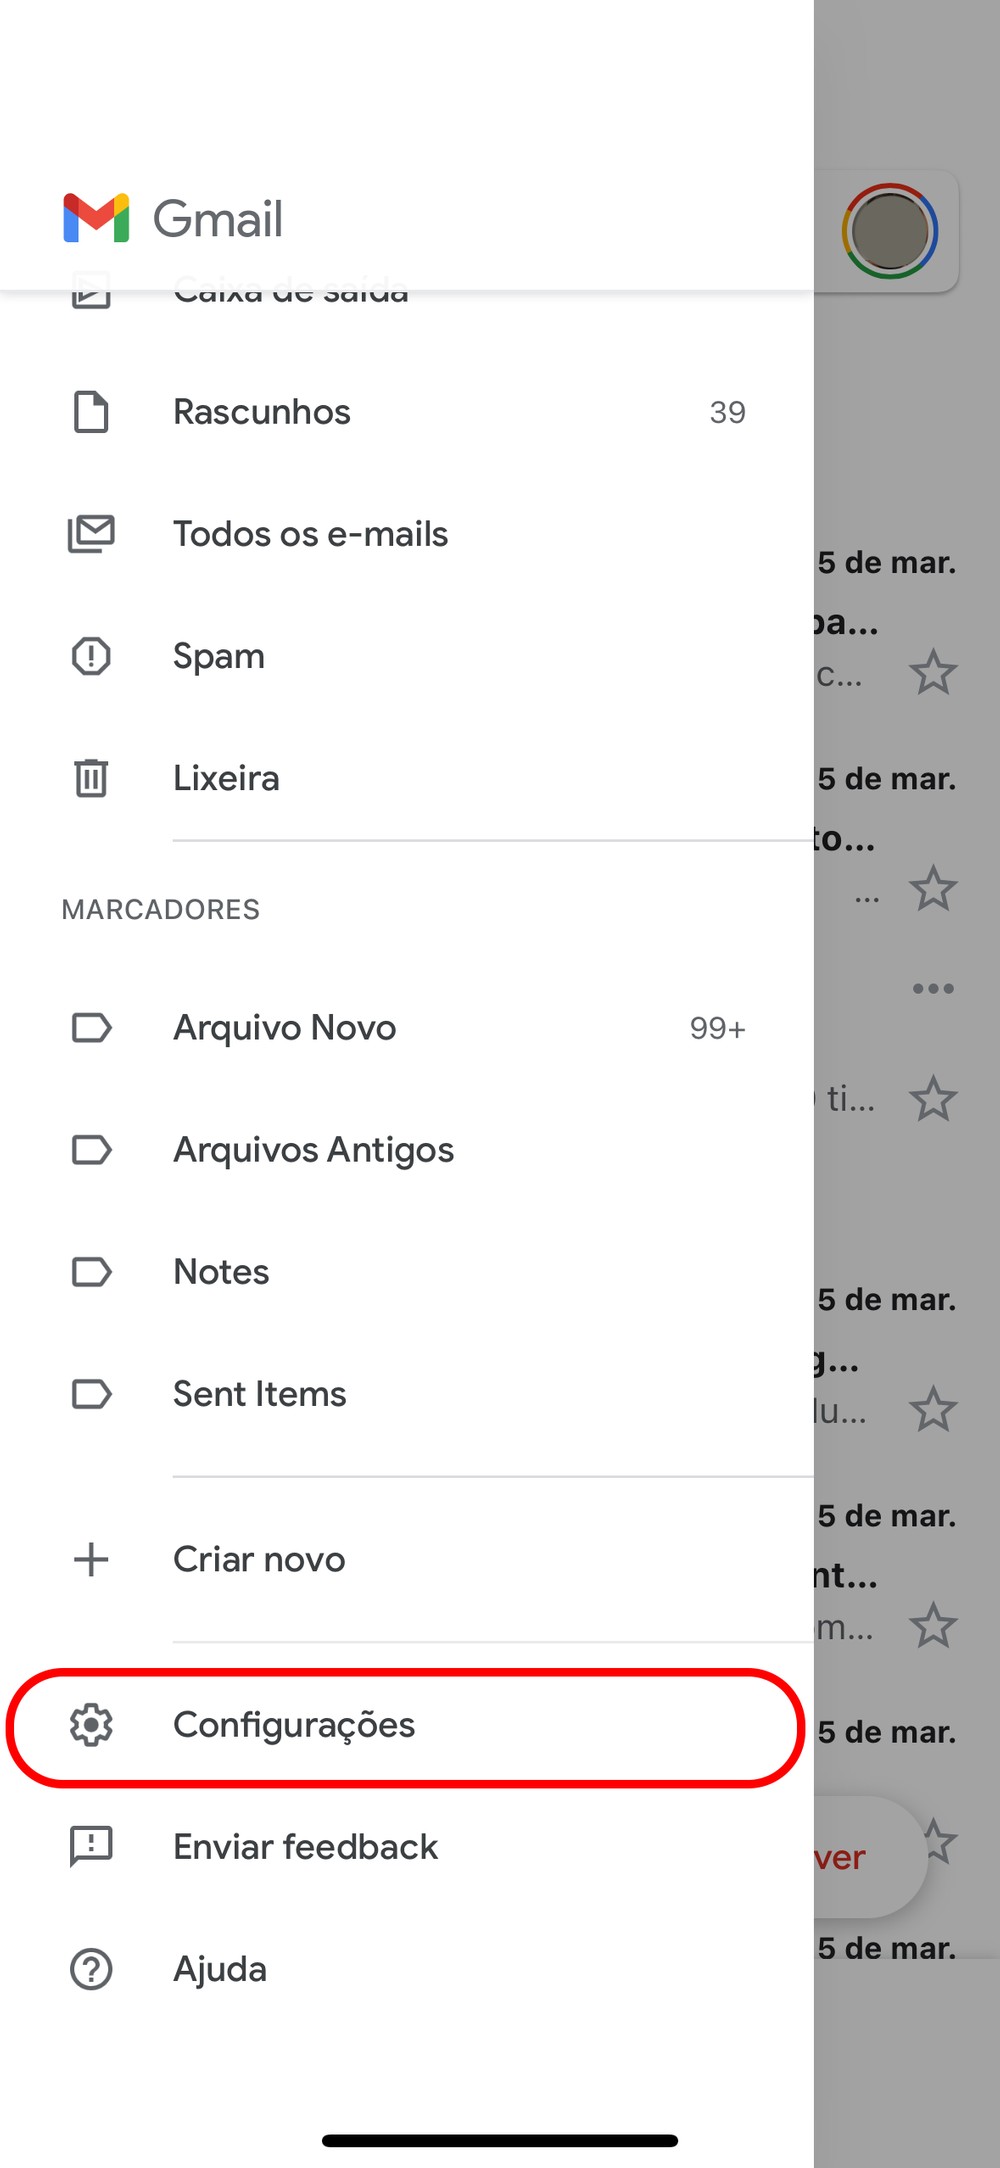
Task: Open the Lixeira folder
Action: click(226, 778)
